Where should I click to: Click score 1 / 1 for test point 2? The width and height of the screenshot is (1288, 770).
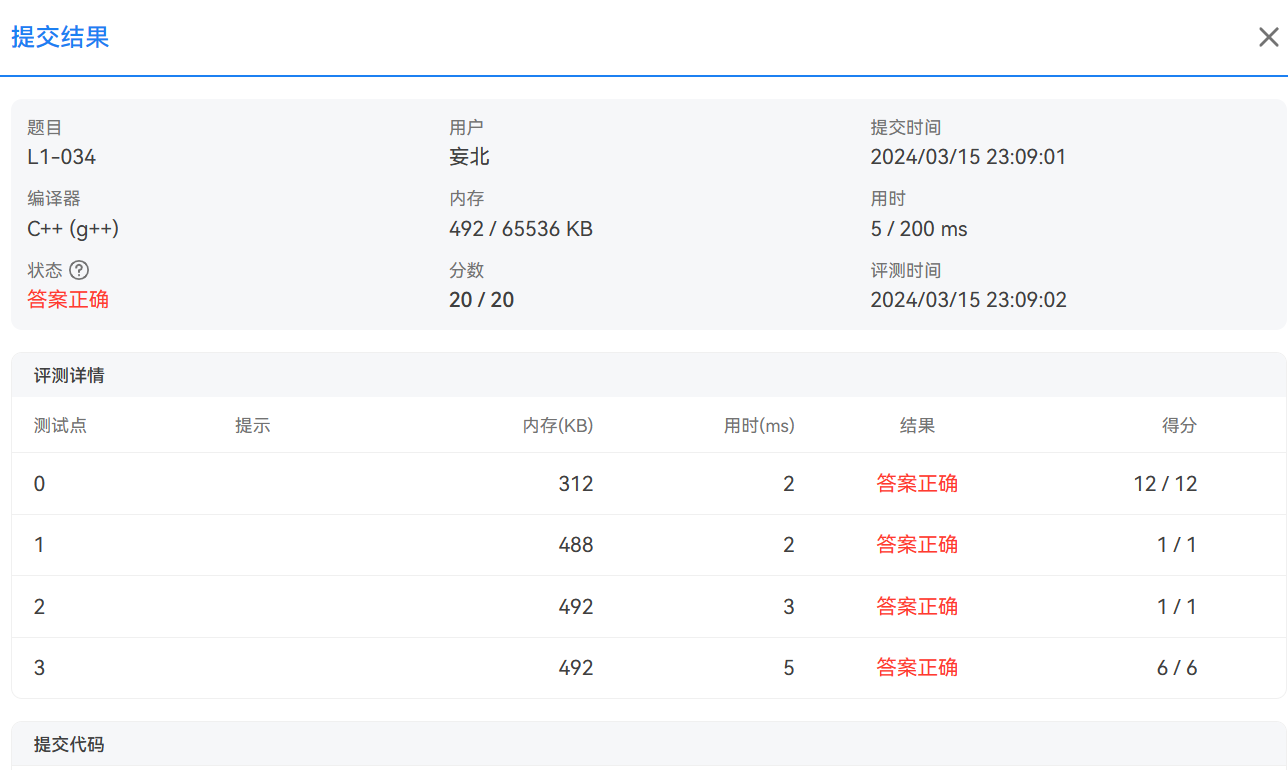coord(1176,607)
